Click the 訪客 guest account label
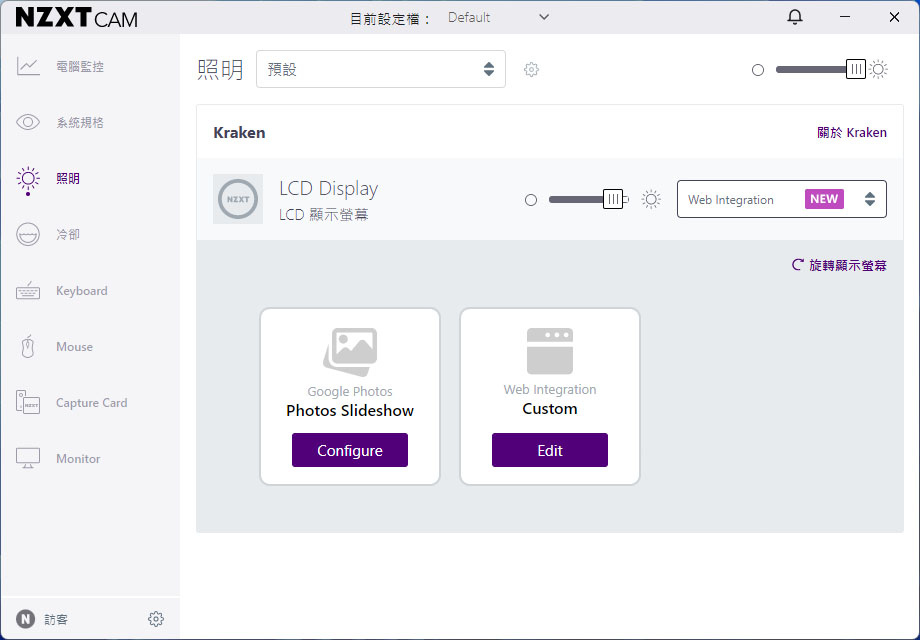 (x=56, y=619)
